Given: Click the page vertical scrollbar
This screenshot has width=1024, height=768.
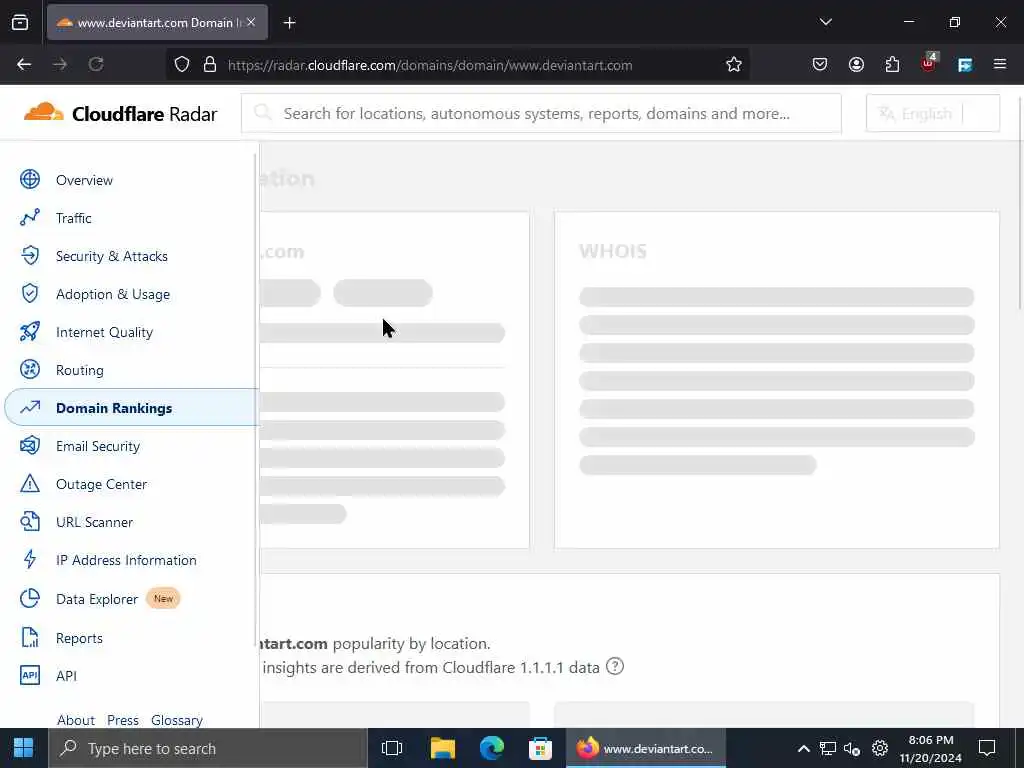Looking at the screenshot, I should click(1019, 202).
